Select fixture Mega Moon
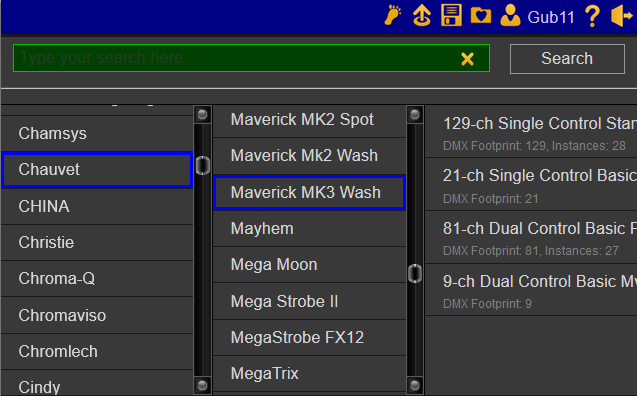The width and height of the screenshot is (637, 396). click(x=310, y=265)
